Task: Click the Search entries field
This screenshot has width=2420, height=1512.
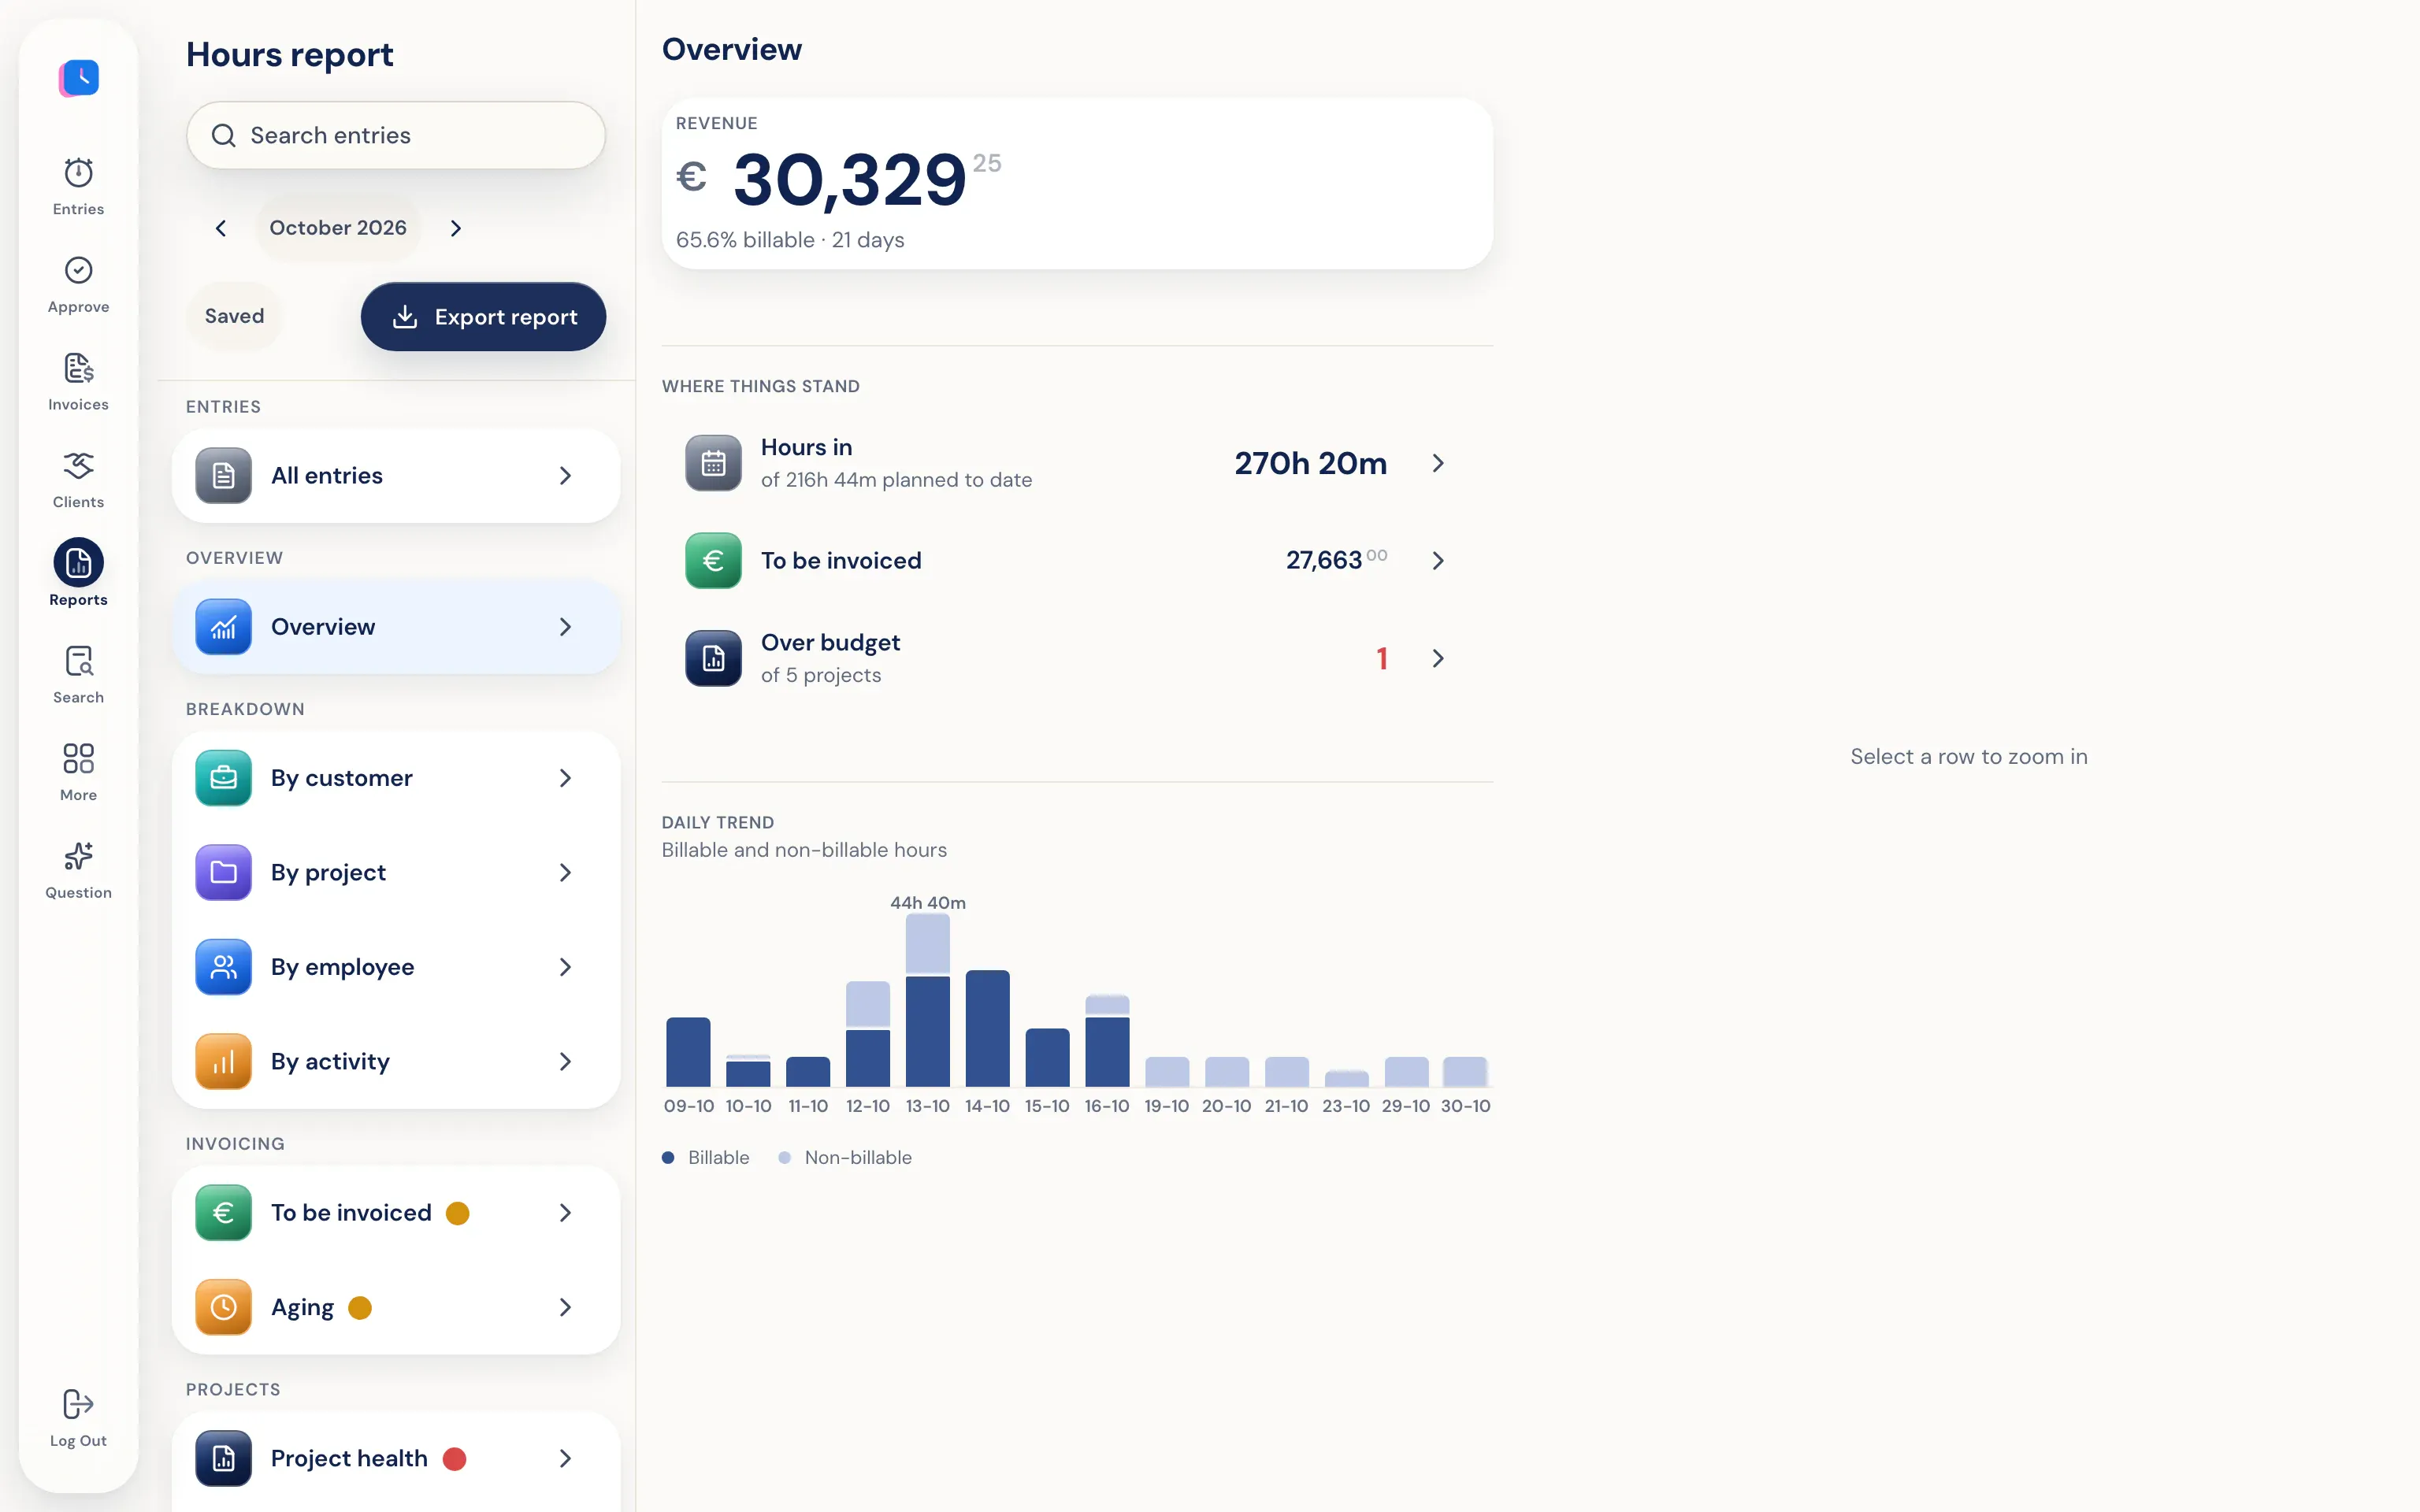Action: (396, 135)
